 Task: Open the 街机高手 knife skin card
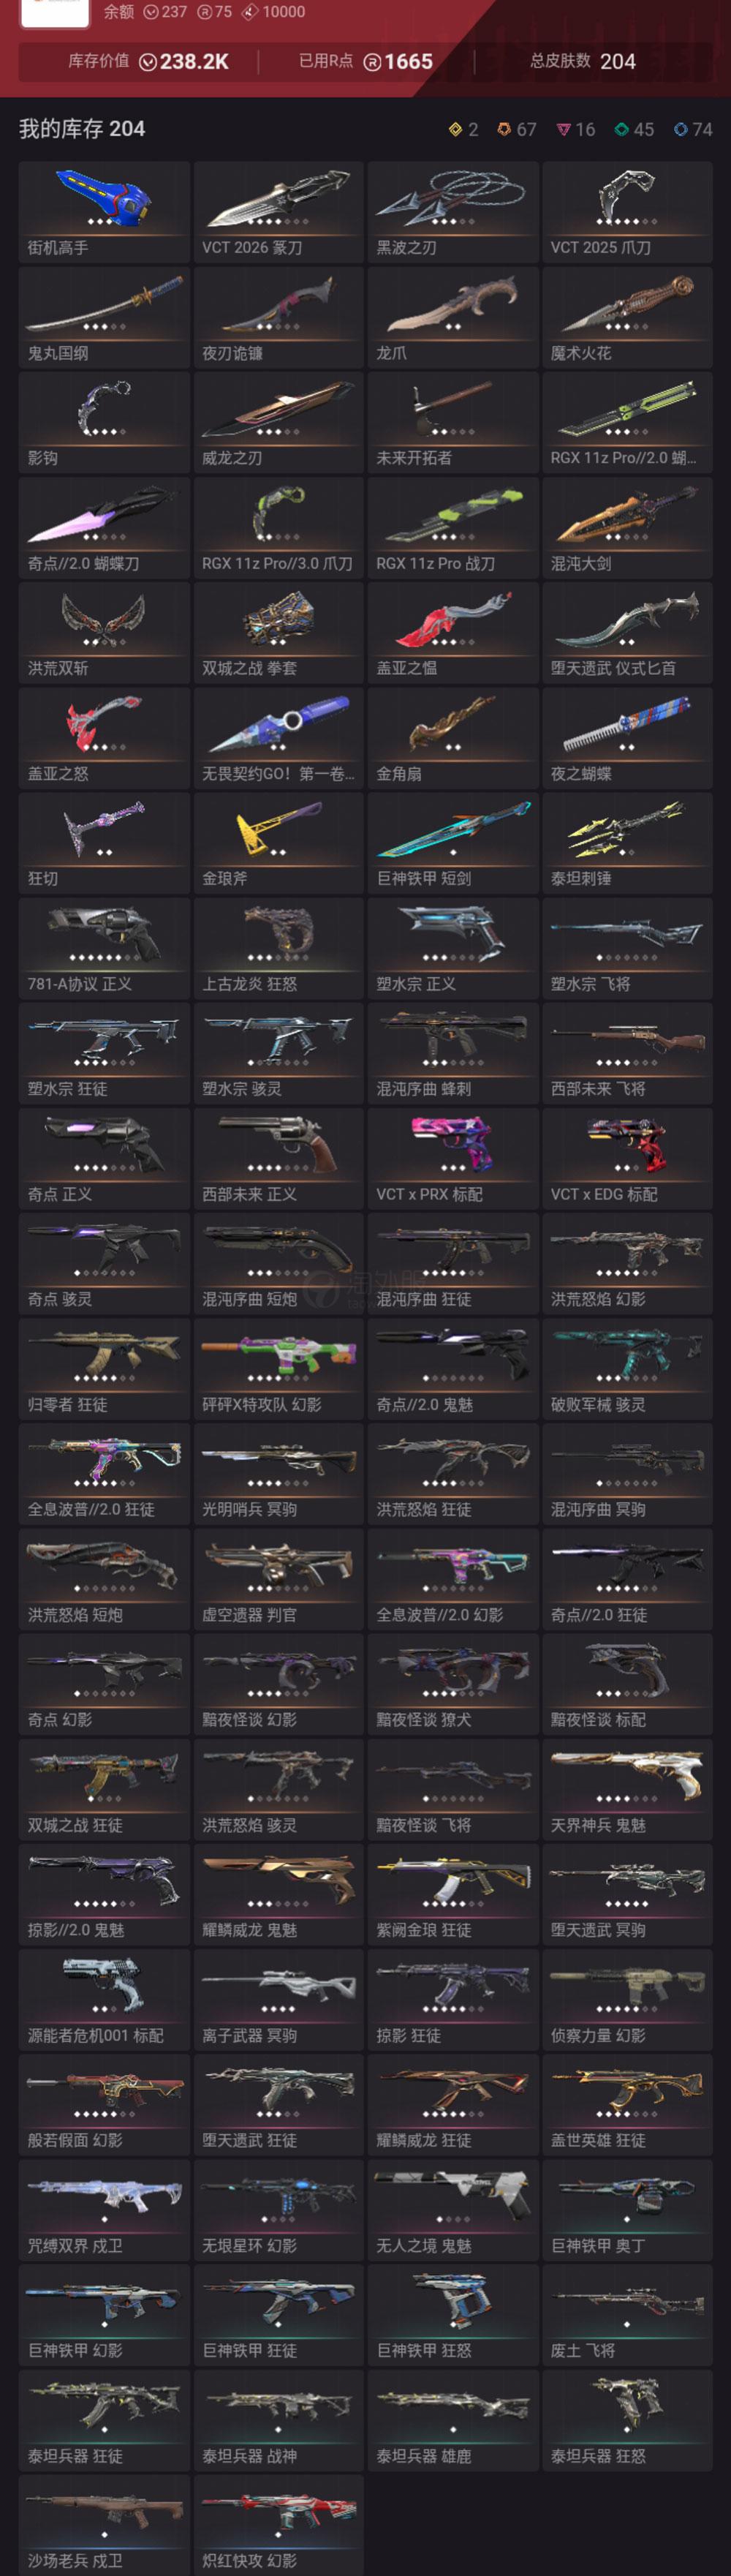coord(104,212)
